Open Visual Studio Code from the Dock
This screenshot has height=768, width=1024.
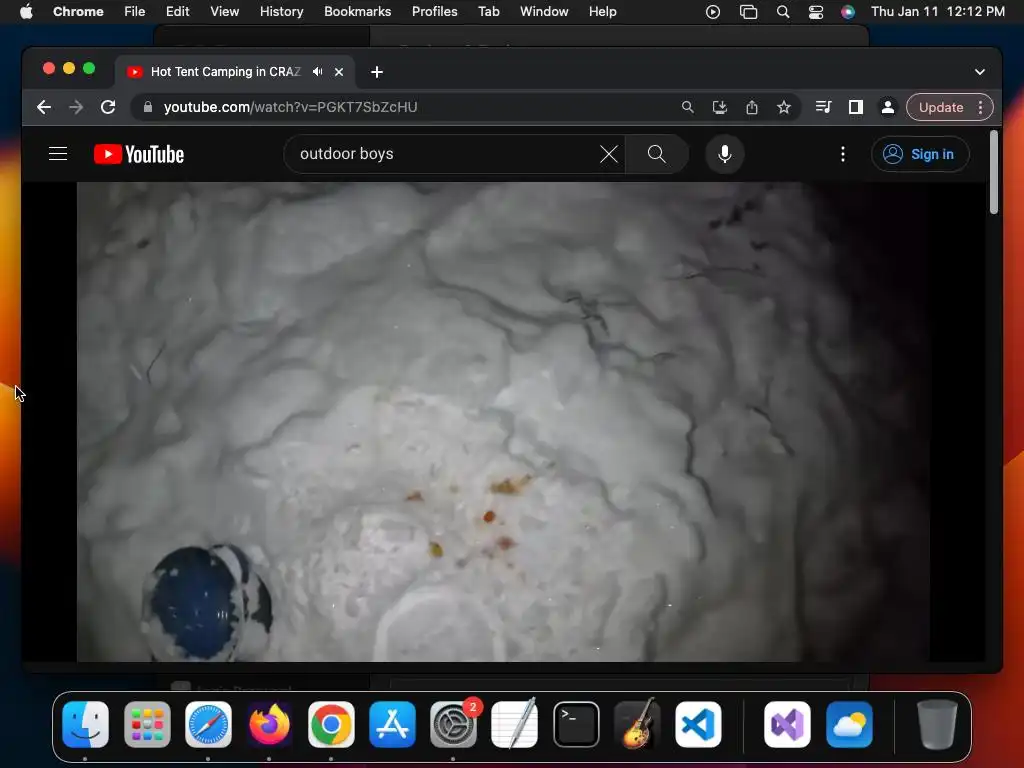698,724
